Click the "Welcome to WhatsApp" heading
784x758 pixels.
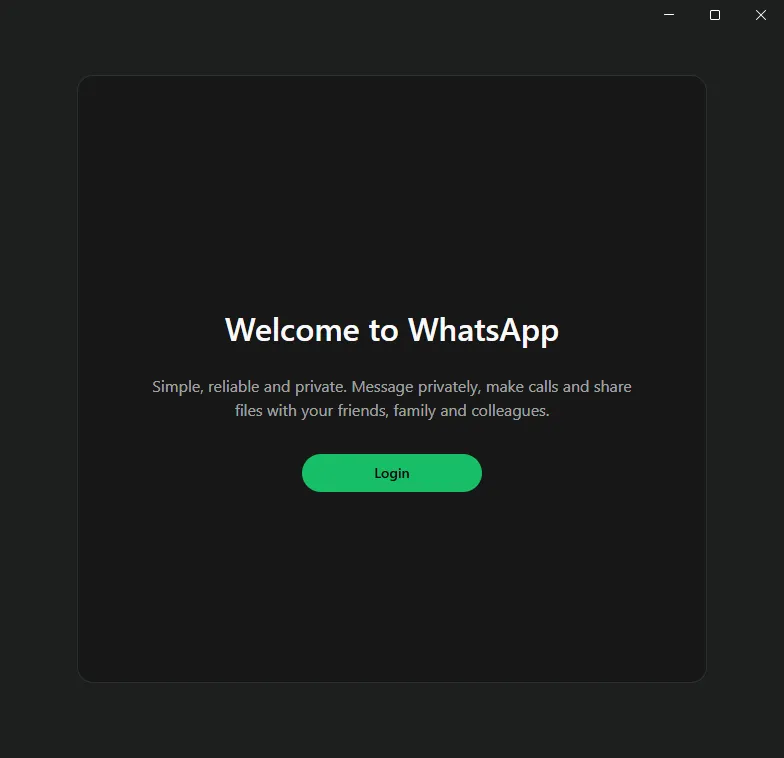pyautogui.click(x=391, y=330)
